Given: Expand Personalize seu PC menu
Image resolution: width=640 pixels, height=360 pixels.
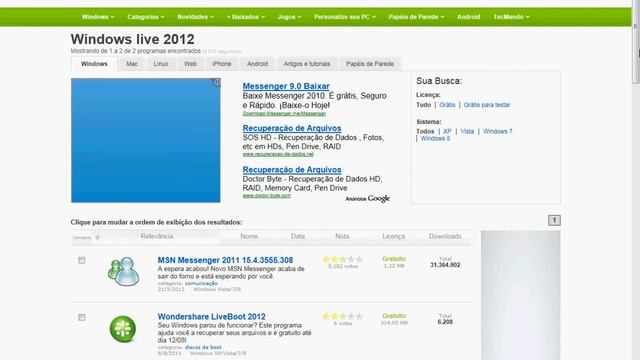Looking at the screenshot, I should (345, 17).
